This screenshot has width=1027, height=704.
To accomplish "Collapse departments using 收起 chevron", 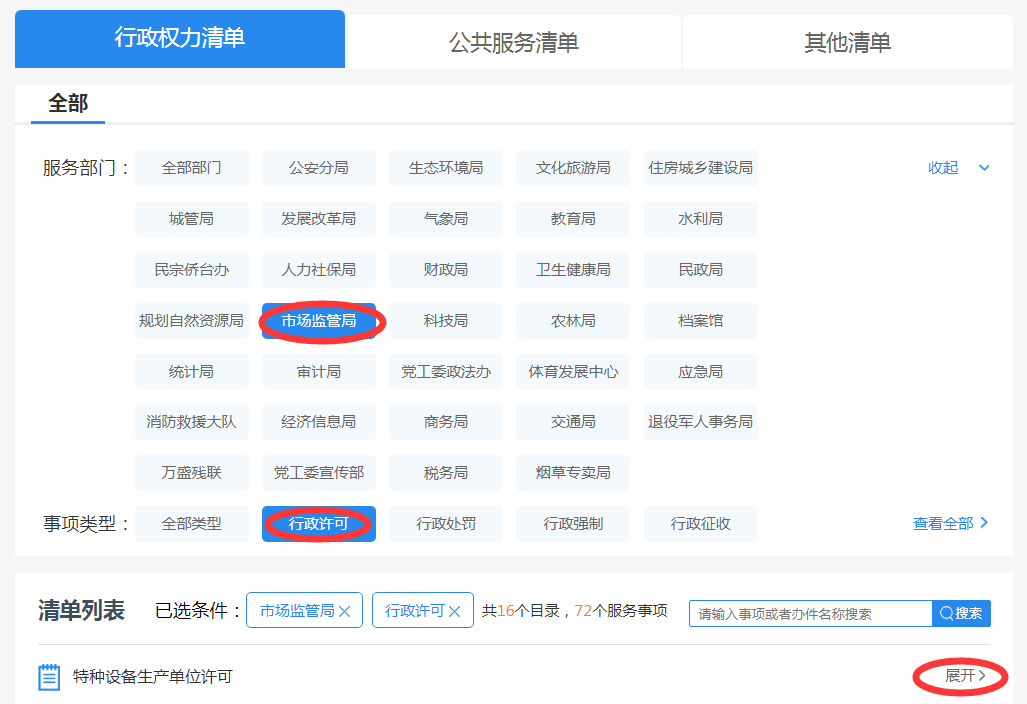I will pyautogui.click(x=984, y=168).
